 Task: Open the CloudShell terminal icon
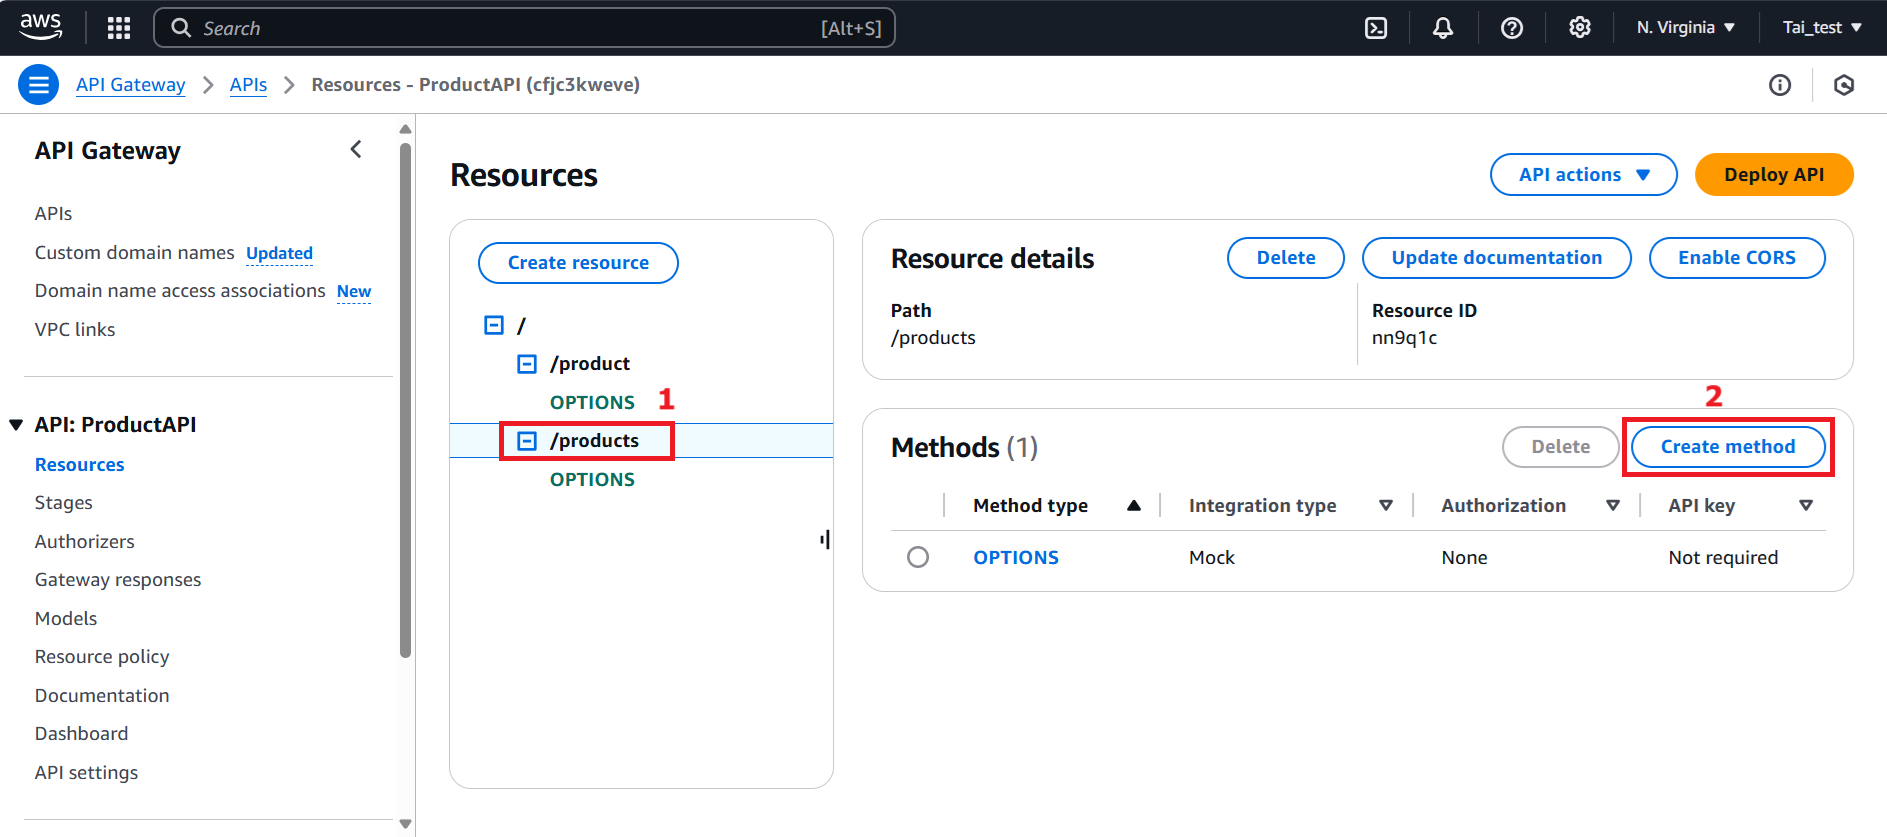[x=1376, y=28]
